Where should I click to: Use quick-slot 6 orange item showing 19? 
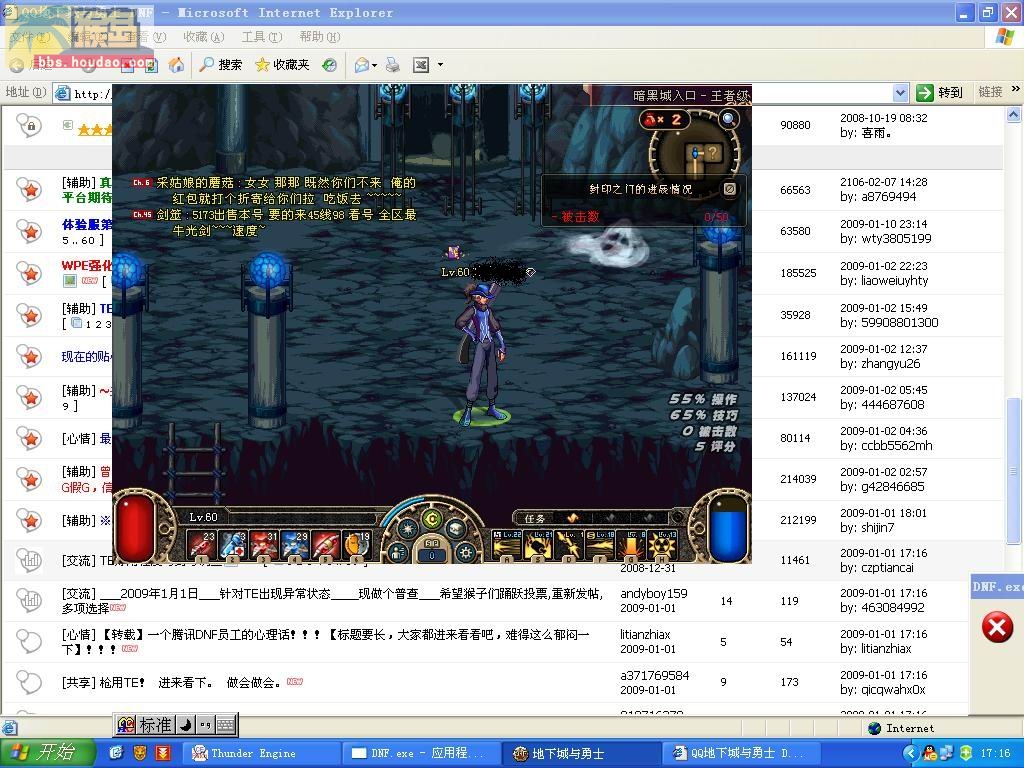pos(357,544)
